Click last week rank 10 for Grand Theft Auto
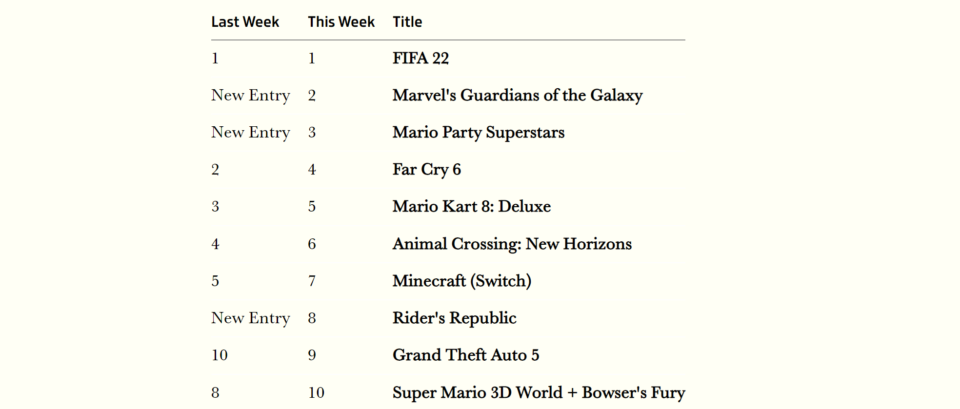 tap(219, 356)
